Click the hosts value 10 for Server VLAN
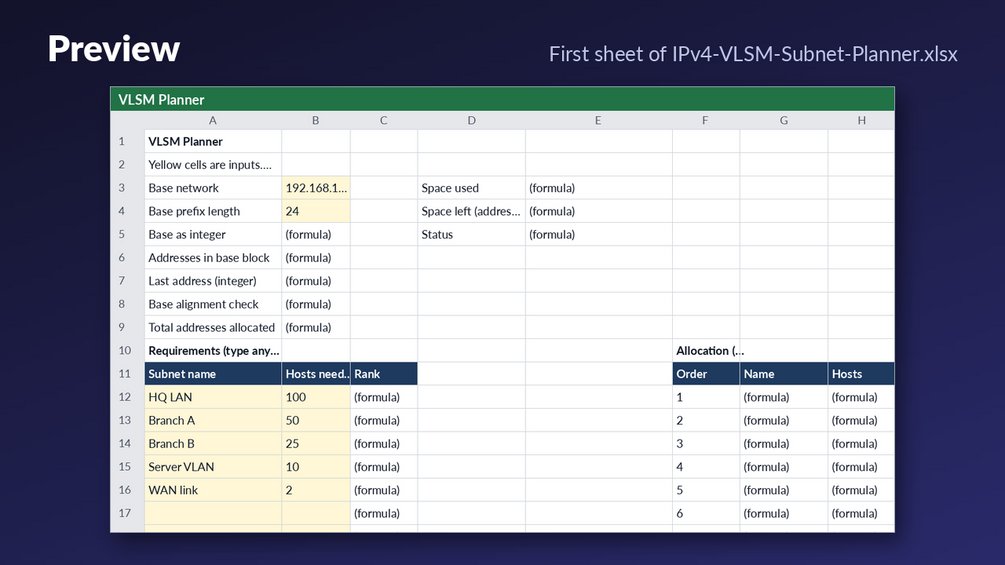The image size is (1005, 565). coord(316,467)
